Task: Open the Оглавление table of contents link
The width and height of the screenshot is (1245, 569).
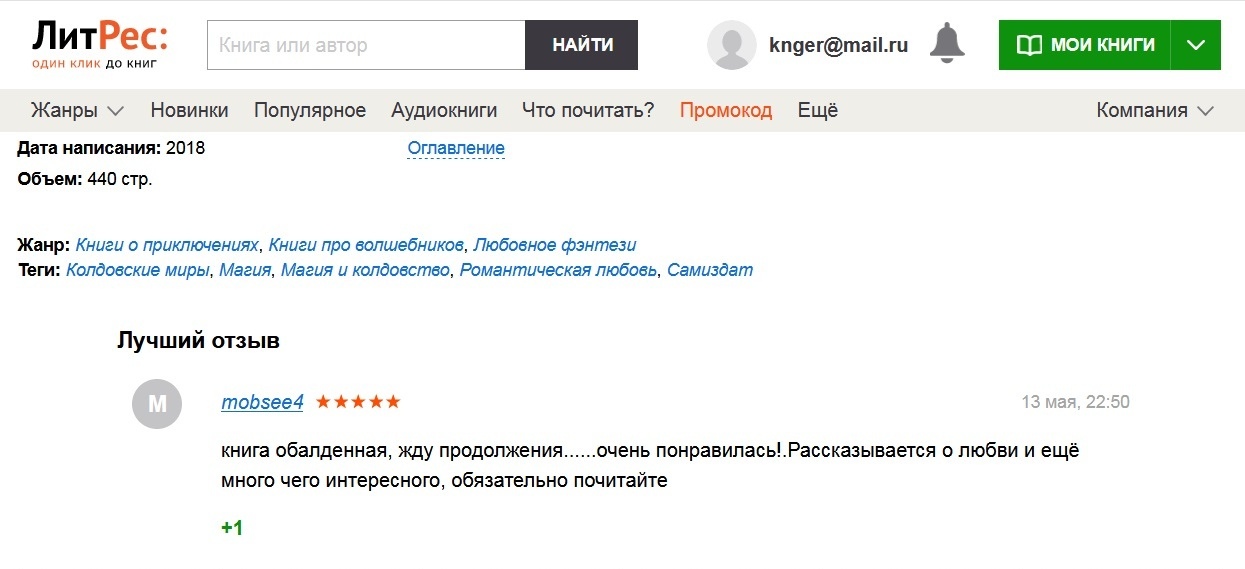Action: click(456, 148)
